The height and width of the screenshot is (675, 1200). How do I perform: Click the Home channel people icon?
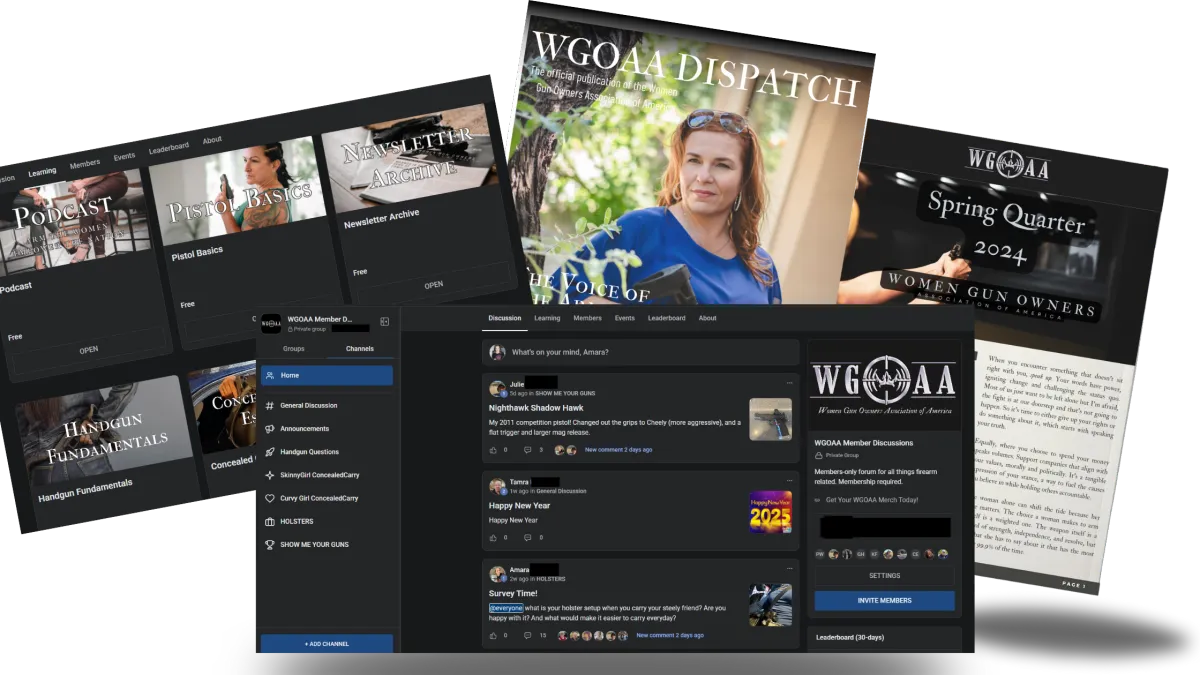click(270, 375)
